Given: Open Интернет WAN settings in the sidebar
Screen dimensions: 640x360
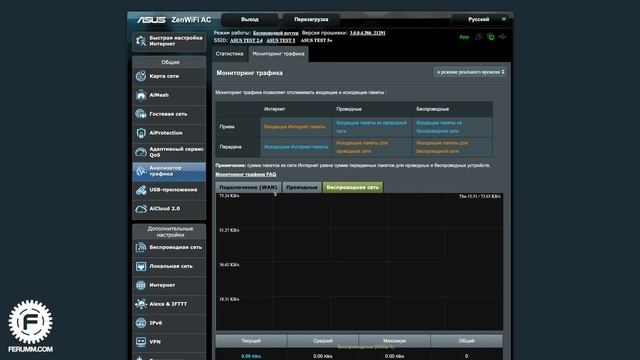Looking at the screenshot, I should click(x=169, y=285).
